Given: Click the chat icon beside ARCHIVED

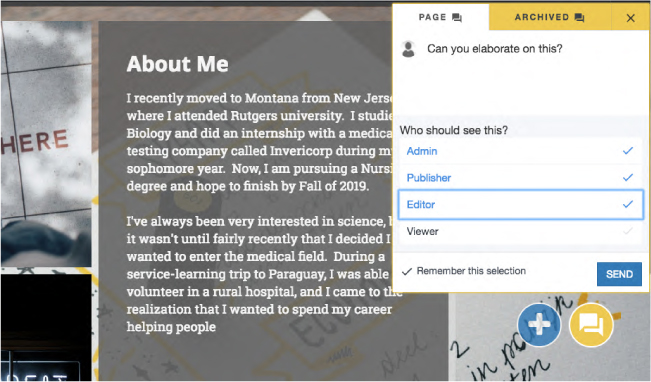Looking at the screenshot, I should pyautogui.click(x=580, y=17).
